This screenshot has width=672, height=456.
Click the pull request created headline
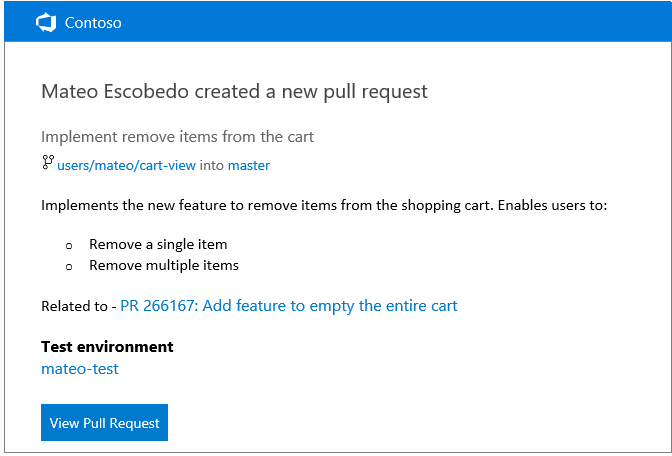point(234,92)
